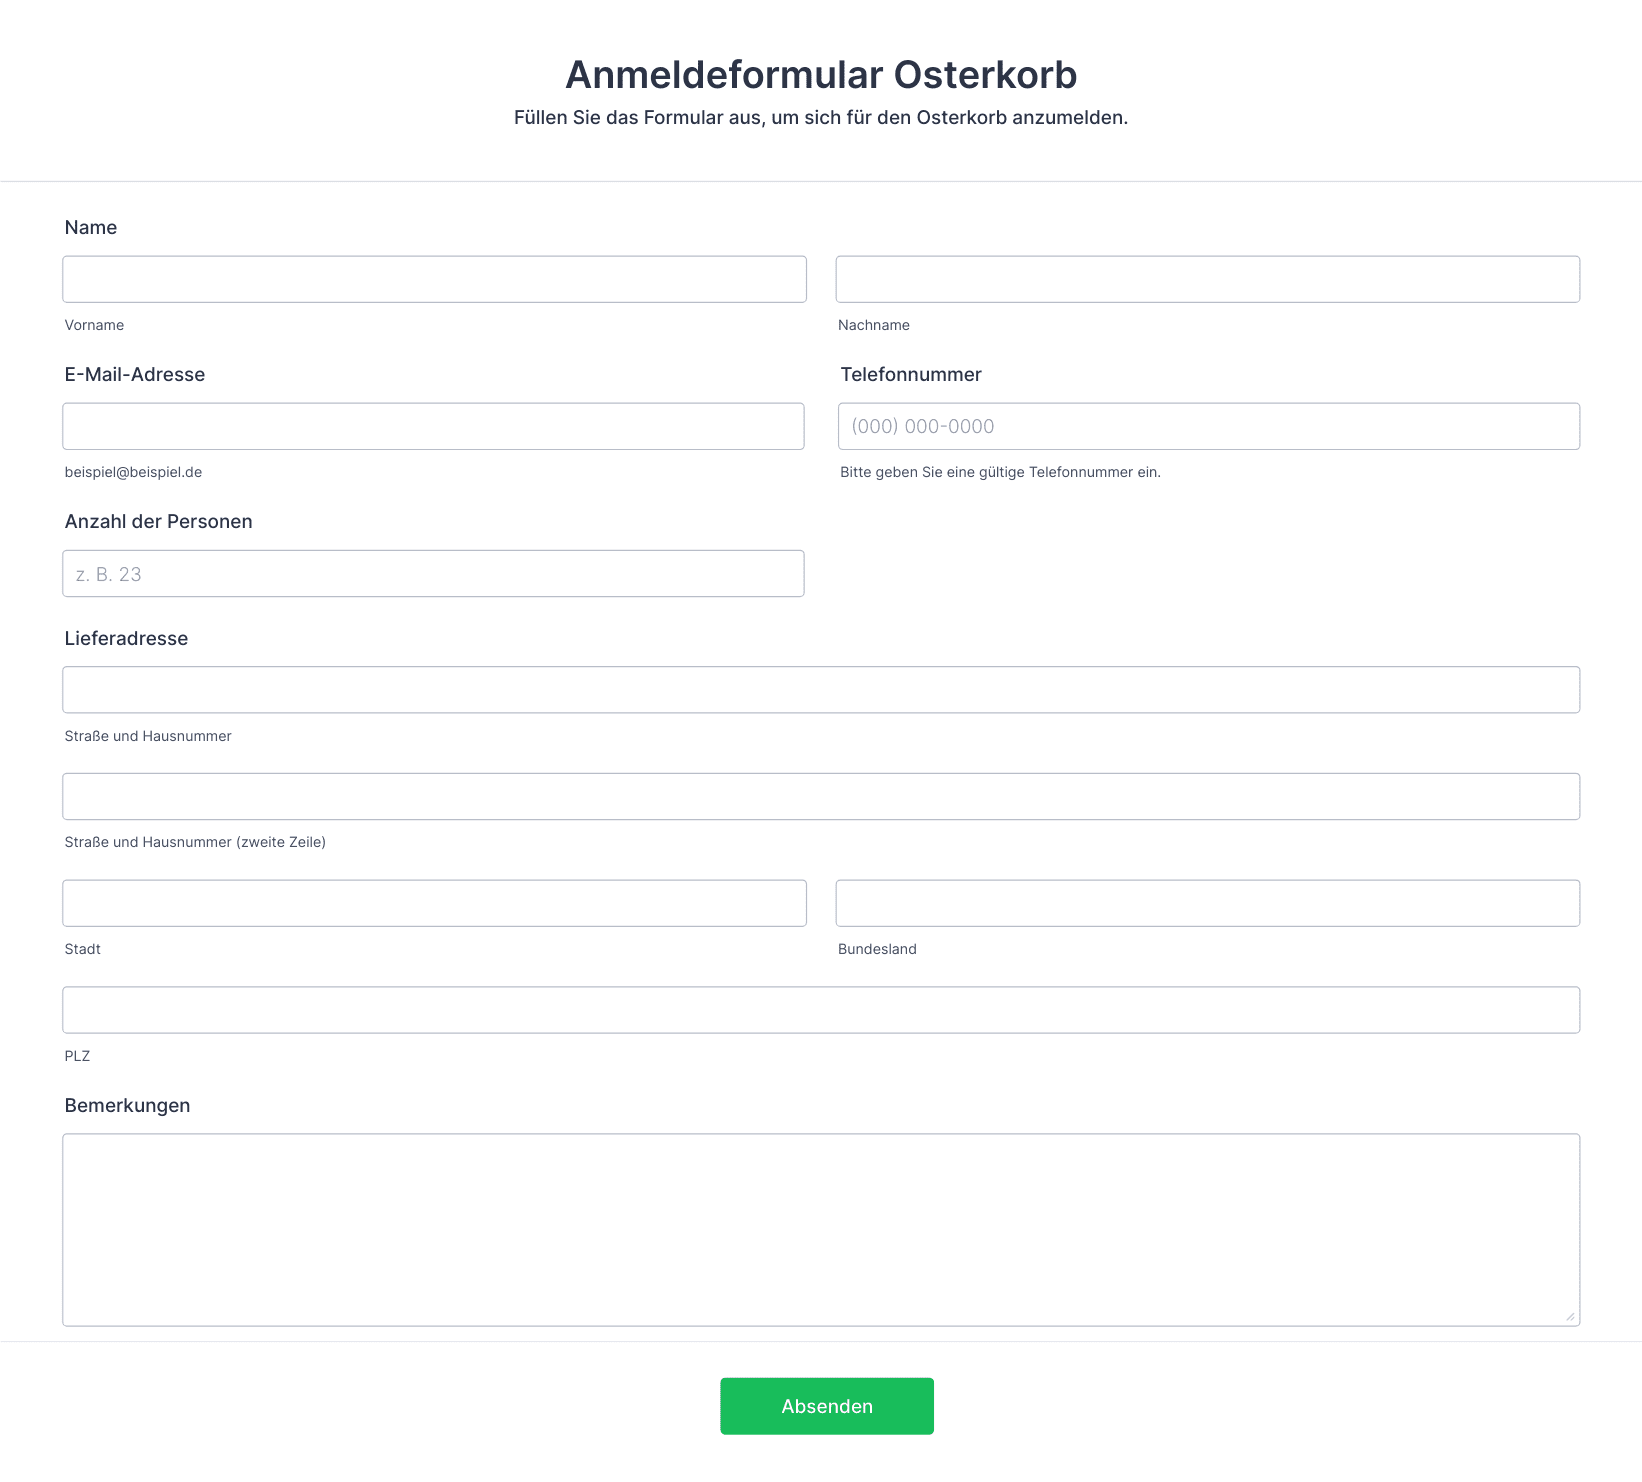The width and height of the screenshot is (1642, 1482).
Task: Click the Name section label
Action: coord(91,227)
